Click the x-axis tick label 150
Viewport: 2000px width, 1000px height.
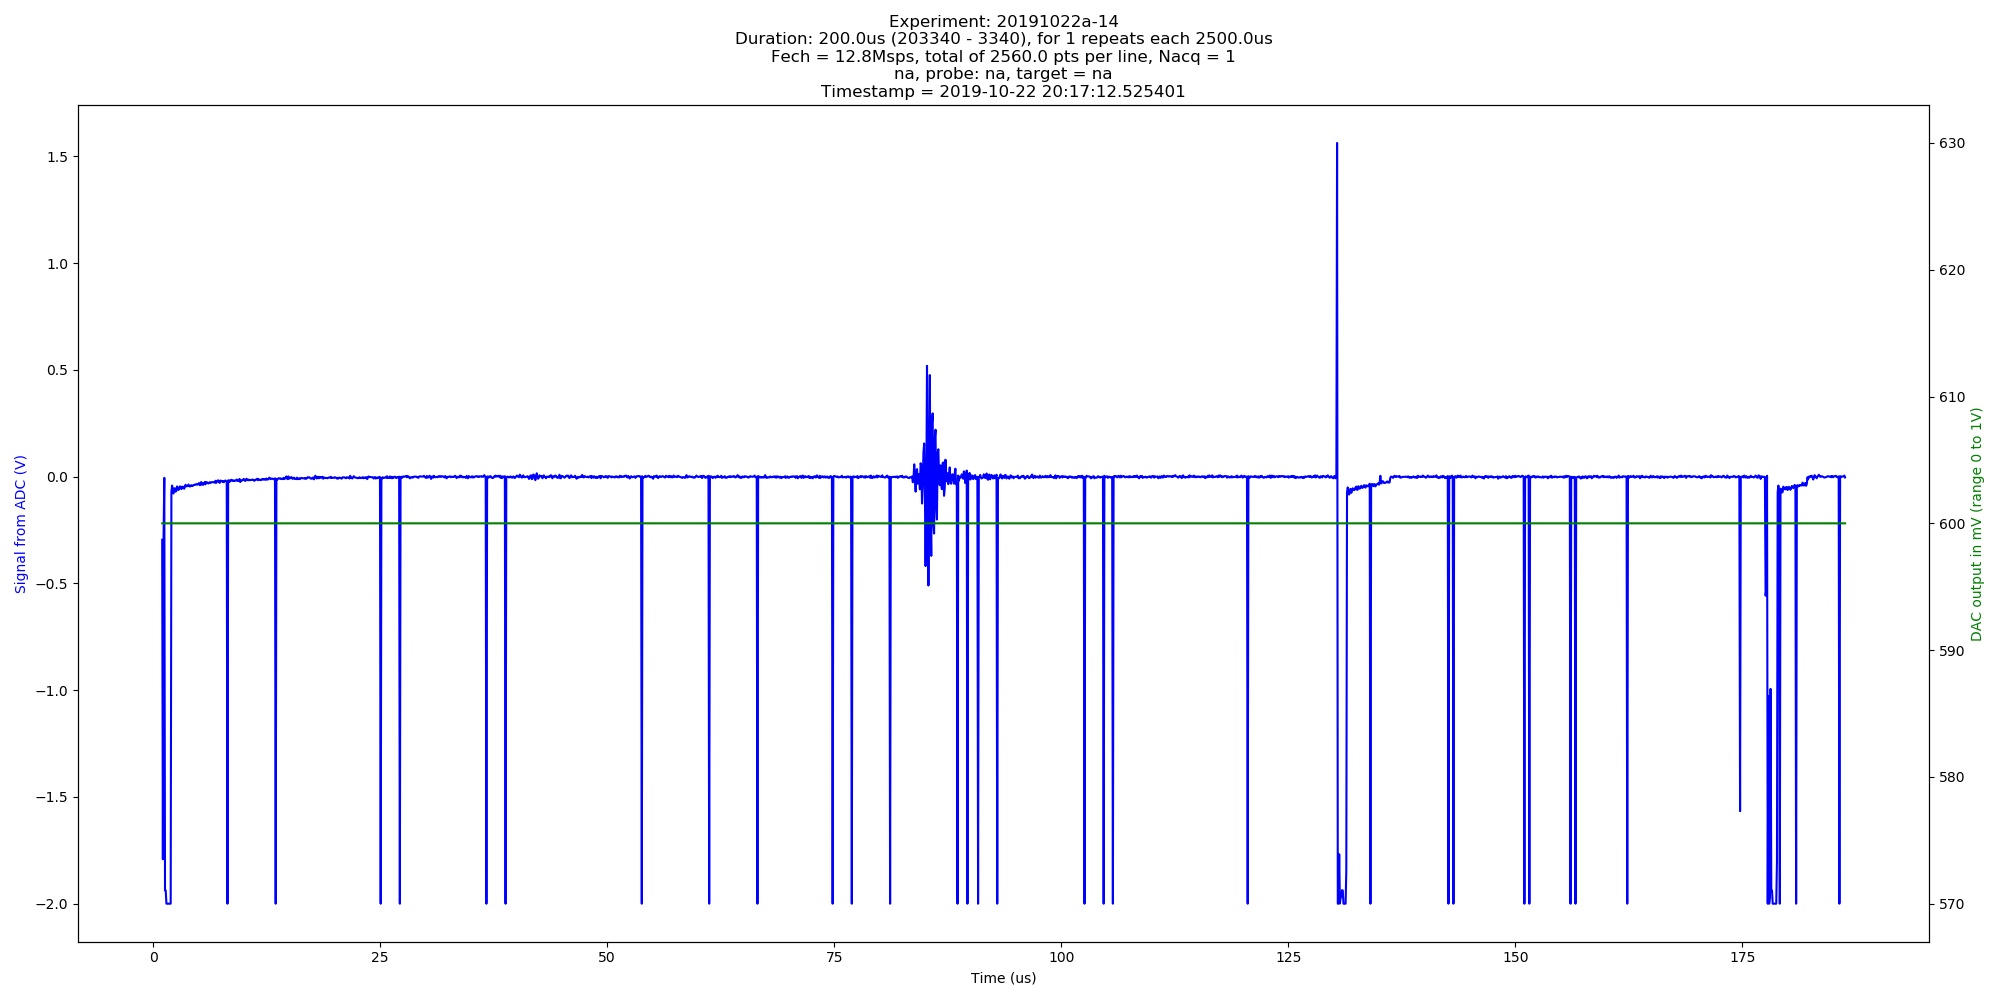1515,957
